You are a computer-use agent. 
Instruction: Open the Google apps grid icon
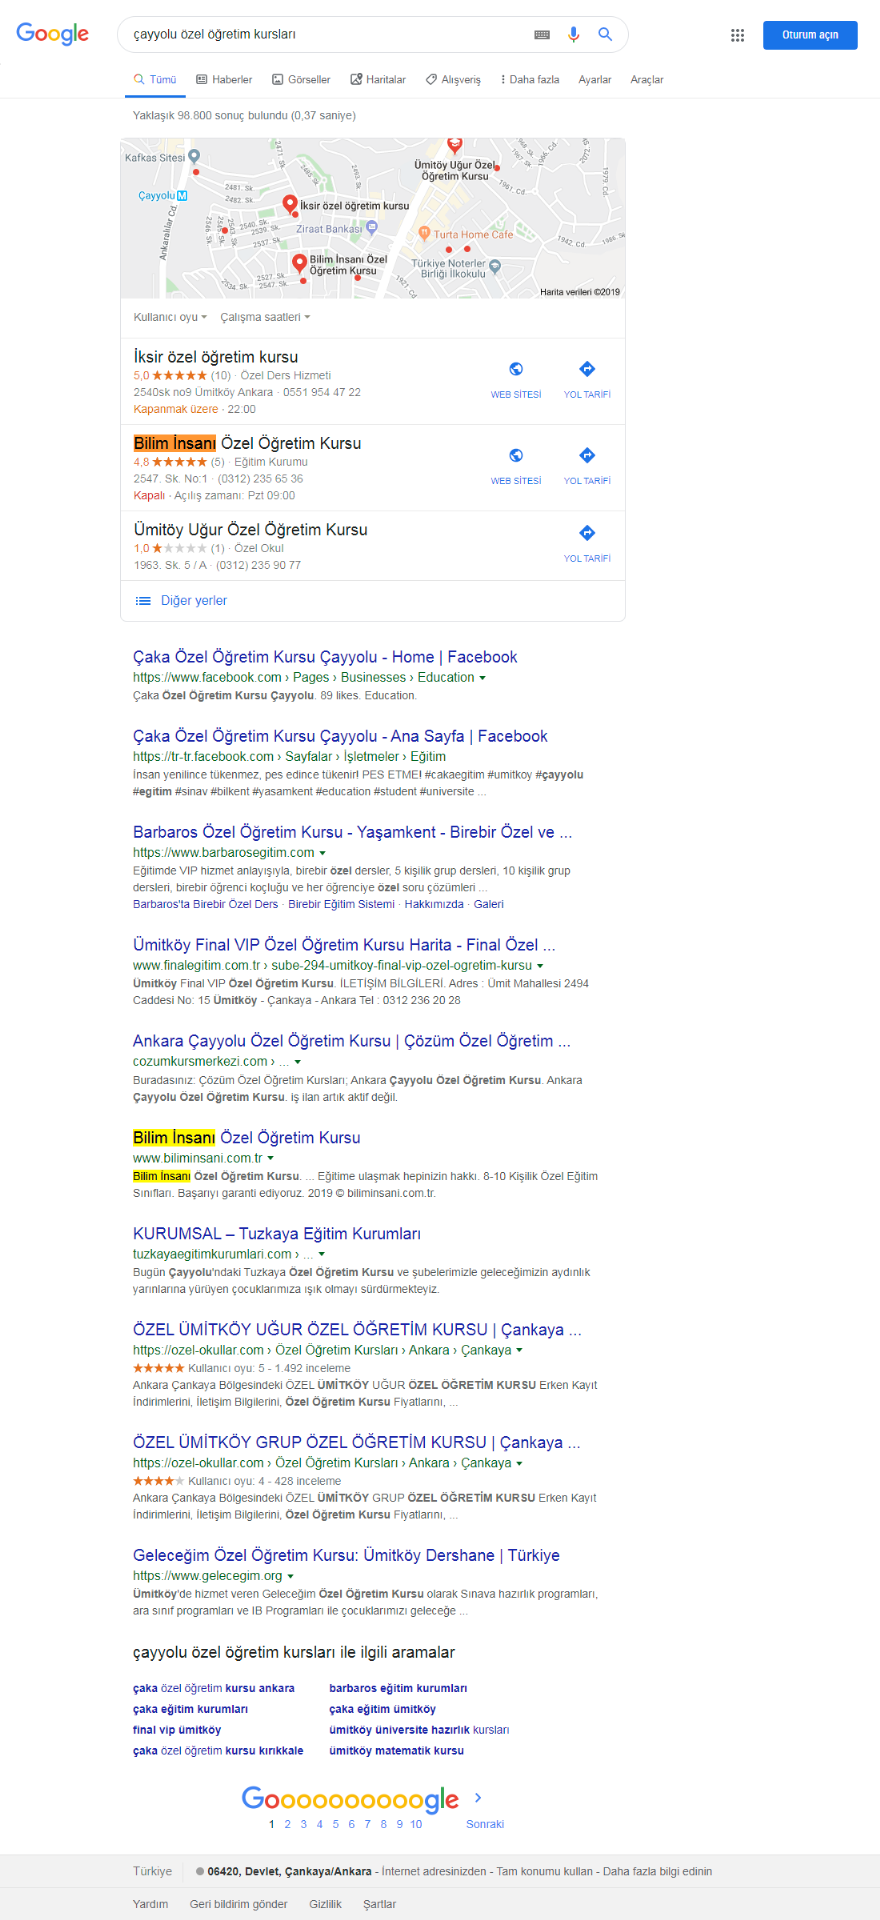pos(737,35)
